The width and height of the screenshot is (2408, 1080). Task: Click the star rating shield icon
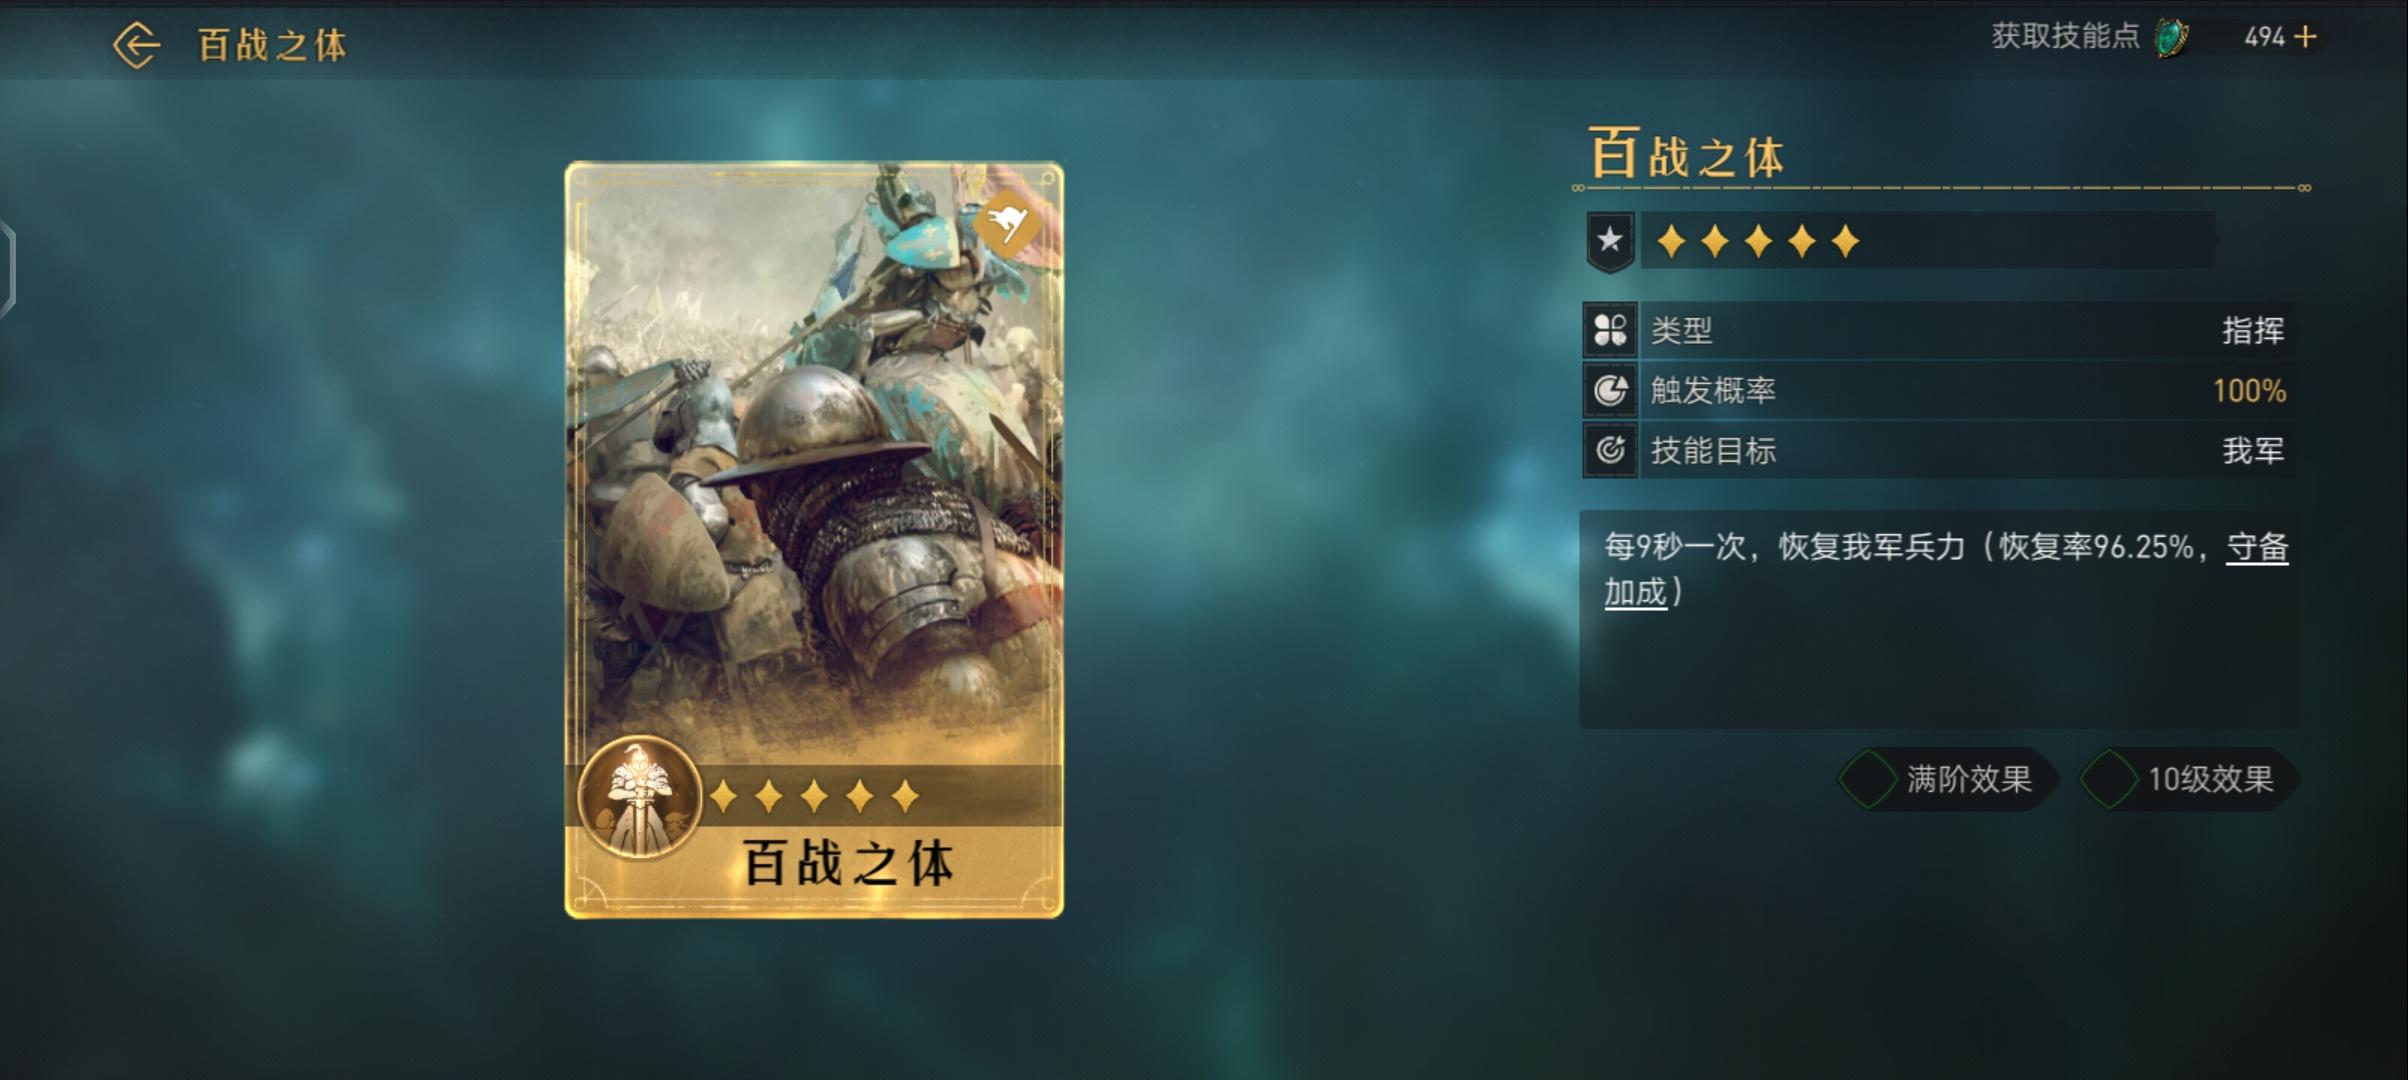click(x=1610, y=241)
